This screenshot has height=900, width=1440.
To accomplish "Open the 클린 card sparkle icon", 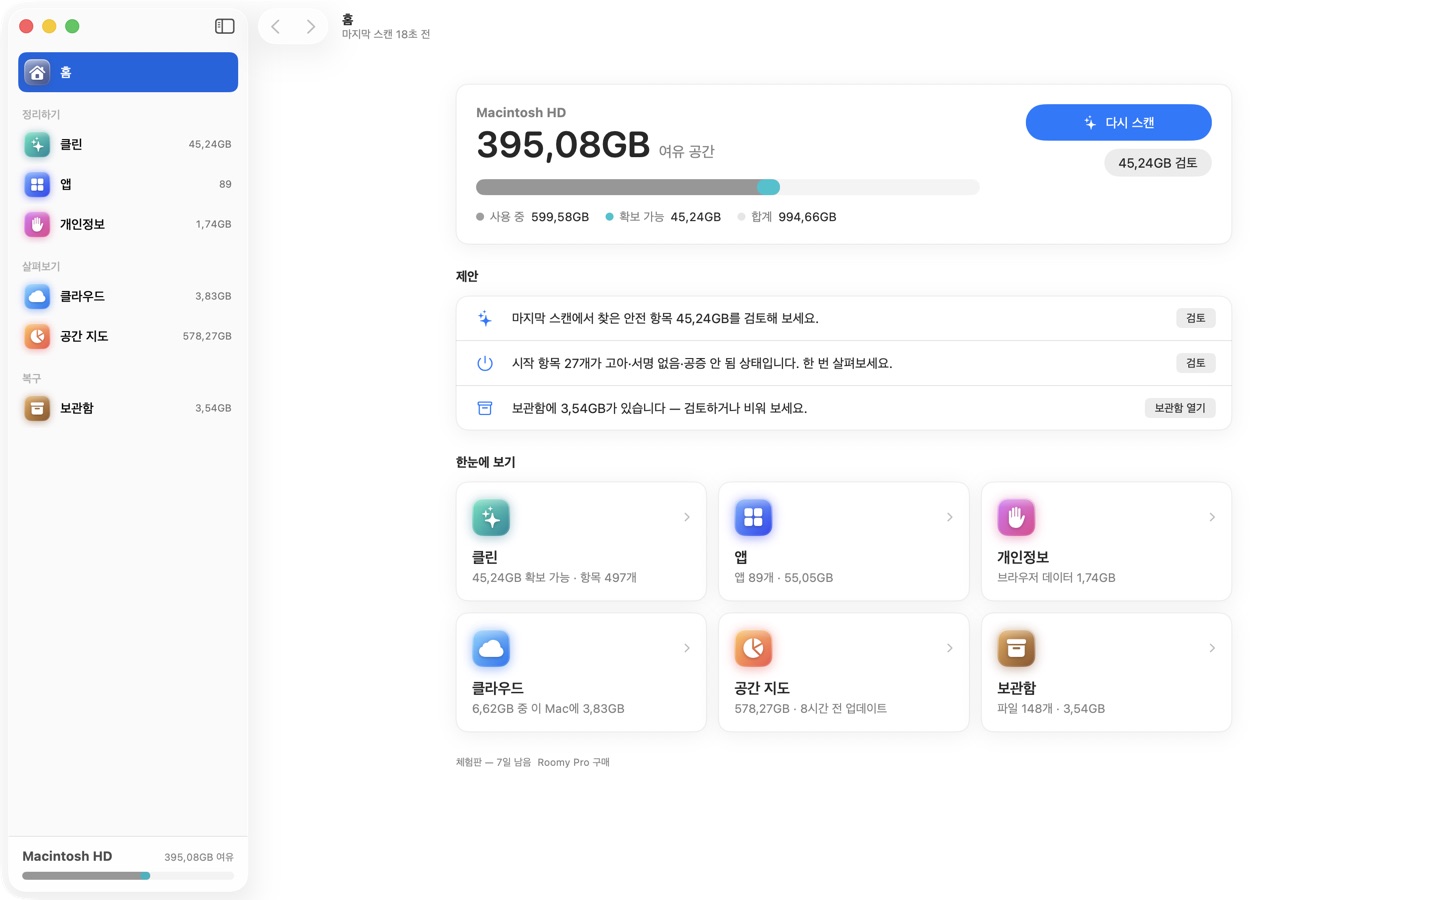I will coord(491,517).
